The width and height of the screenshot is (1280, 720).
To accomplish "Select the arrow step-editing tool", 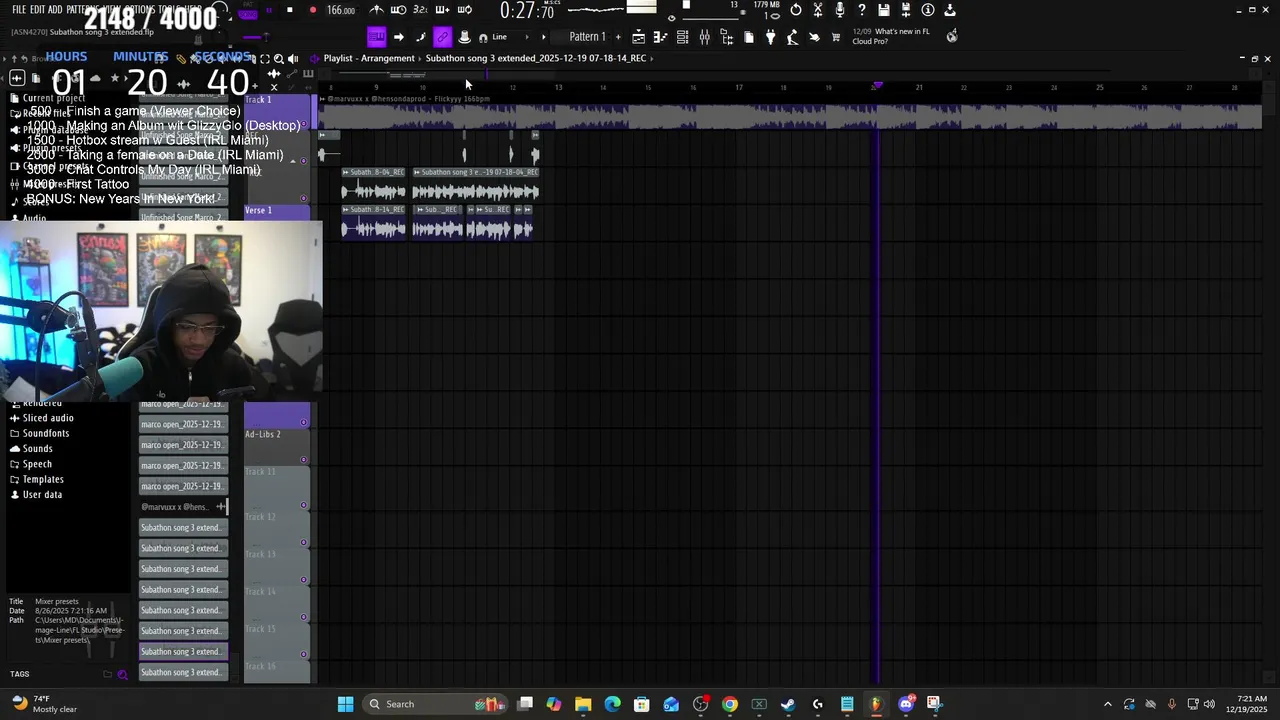I will click(398, 37).
